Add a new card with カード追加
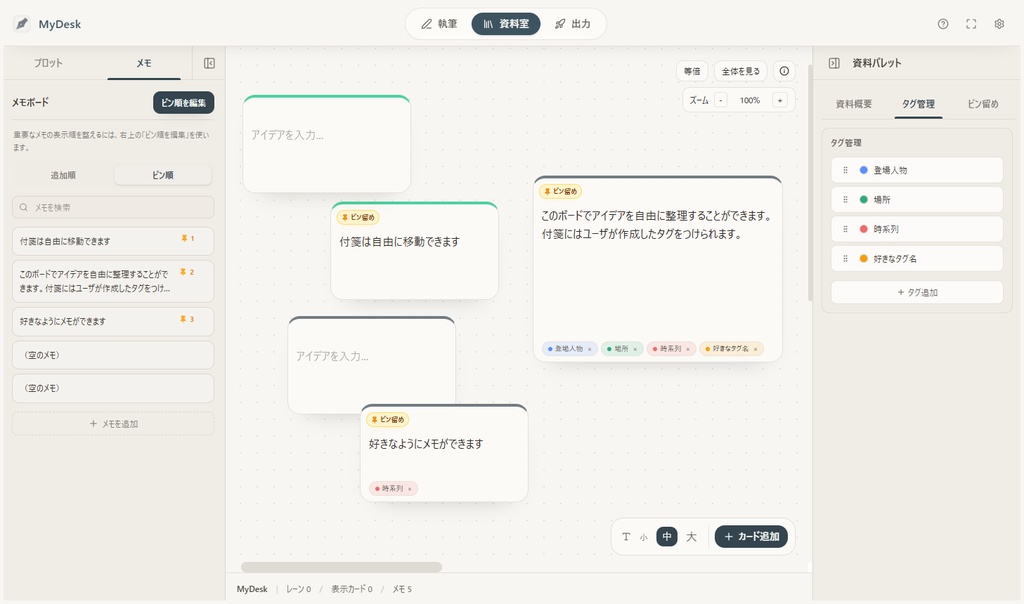The width and height of the screenshot is (1024, 604). click(751, 536)
